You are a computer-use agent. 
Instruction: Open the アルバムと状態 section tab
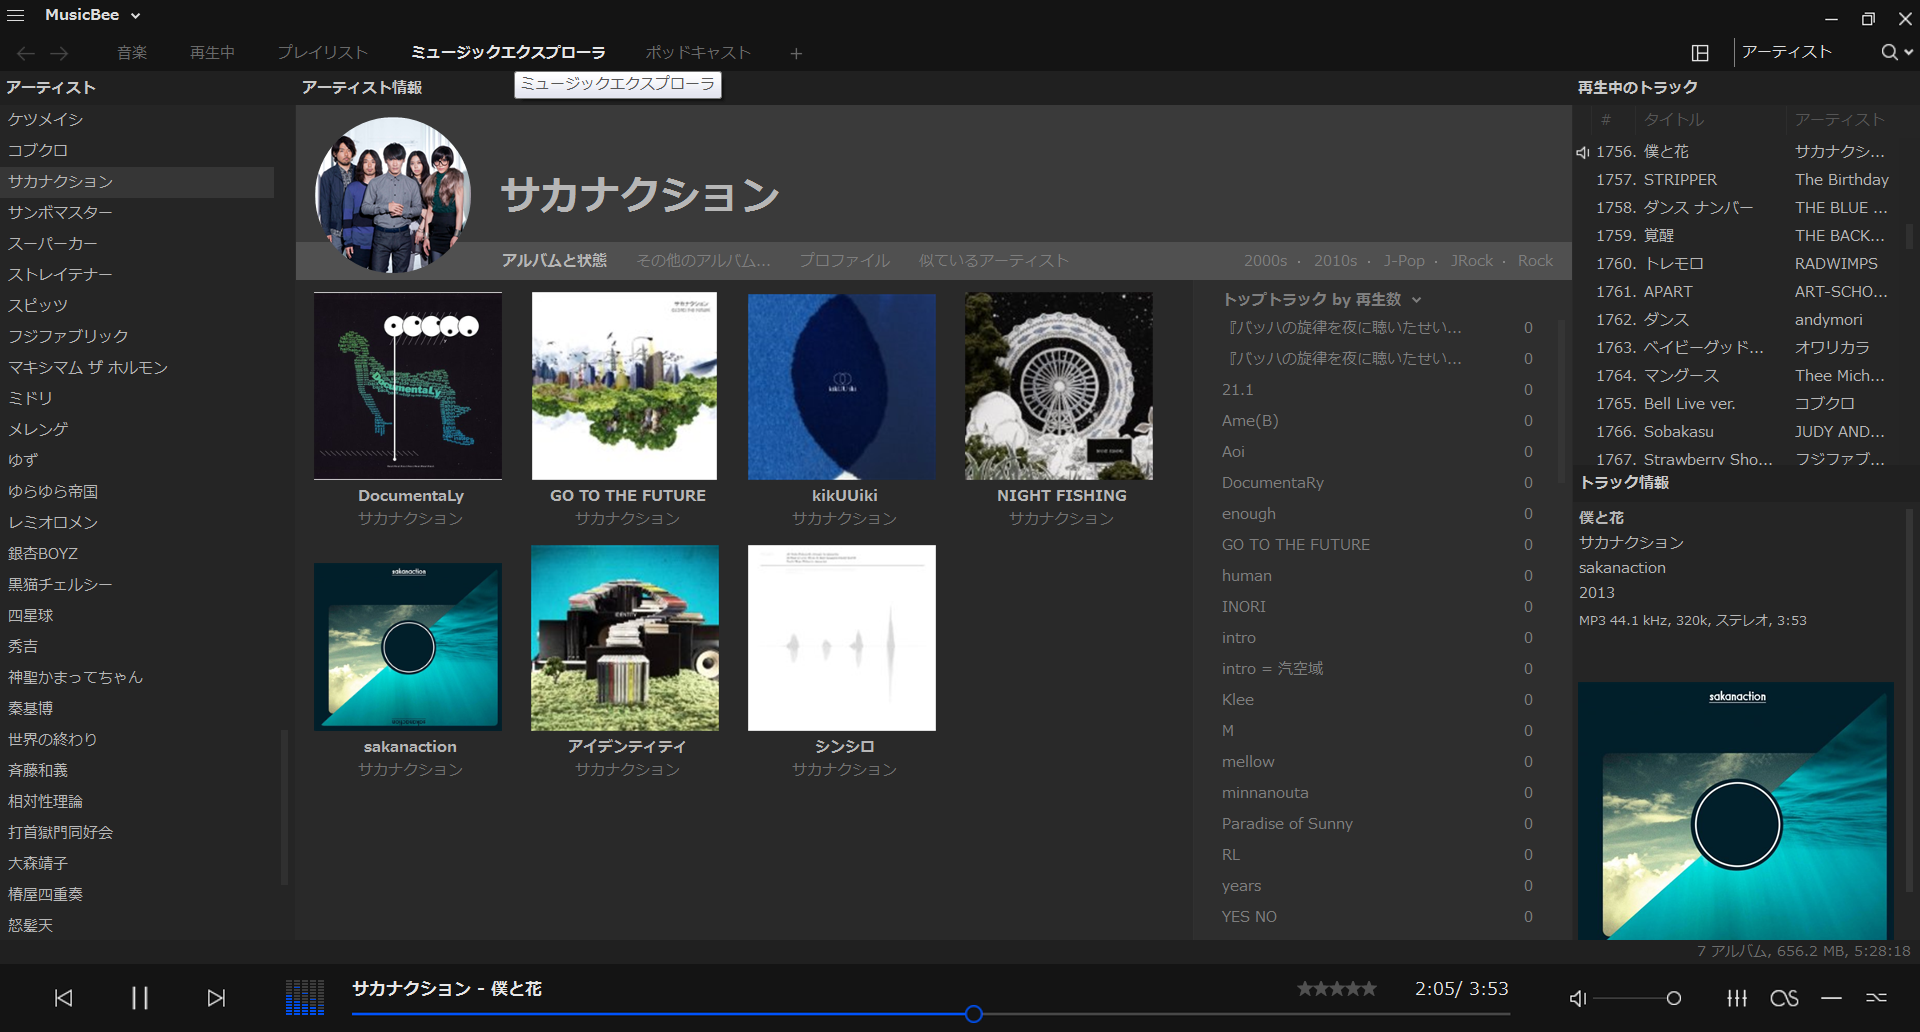pos(554,261)
